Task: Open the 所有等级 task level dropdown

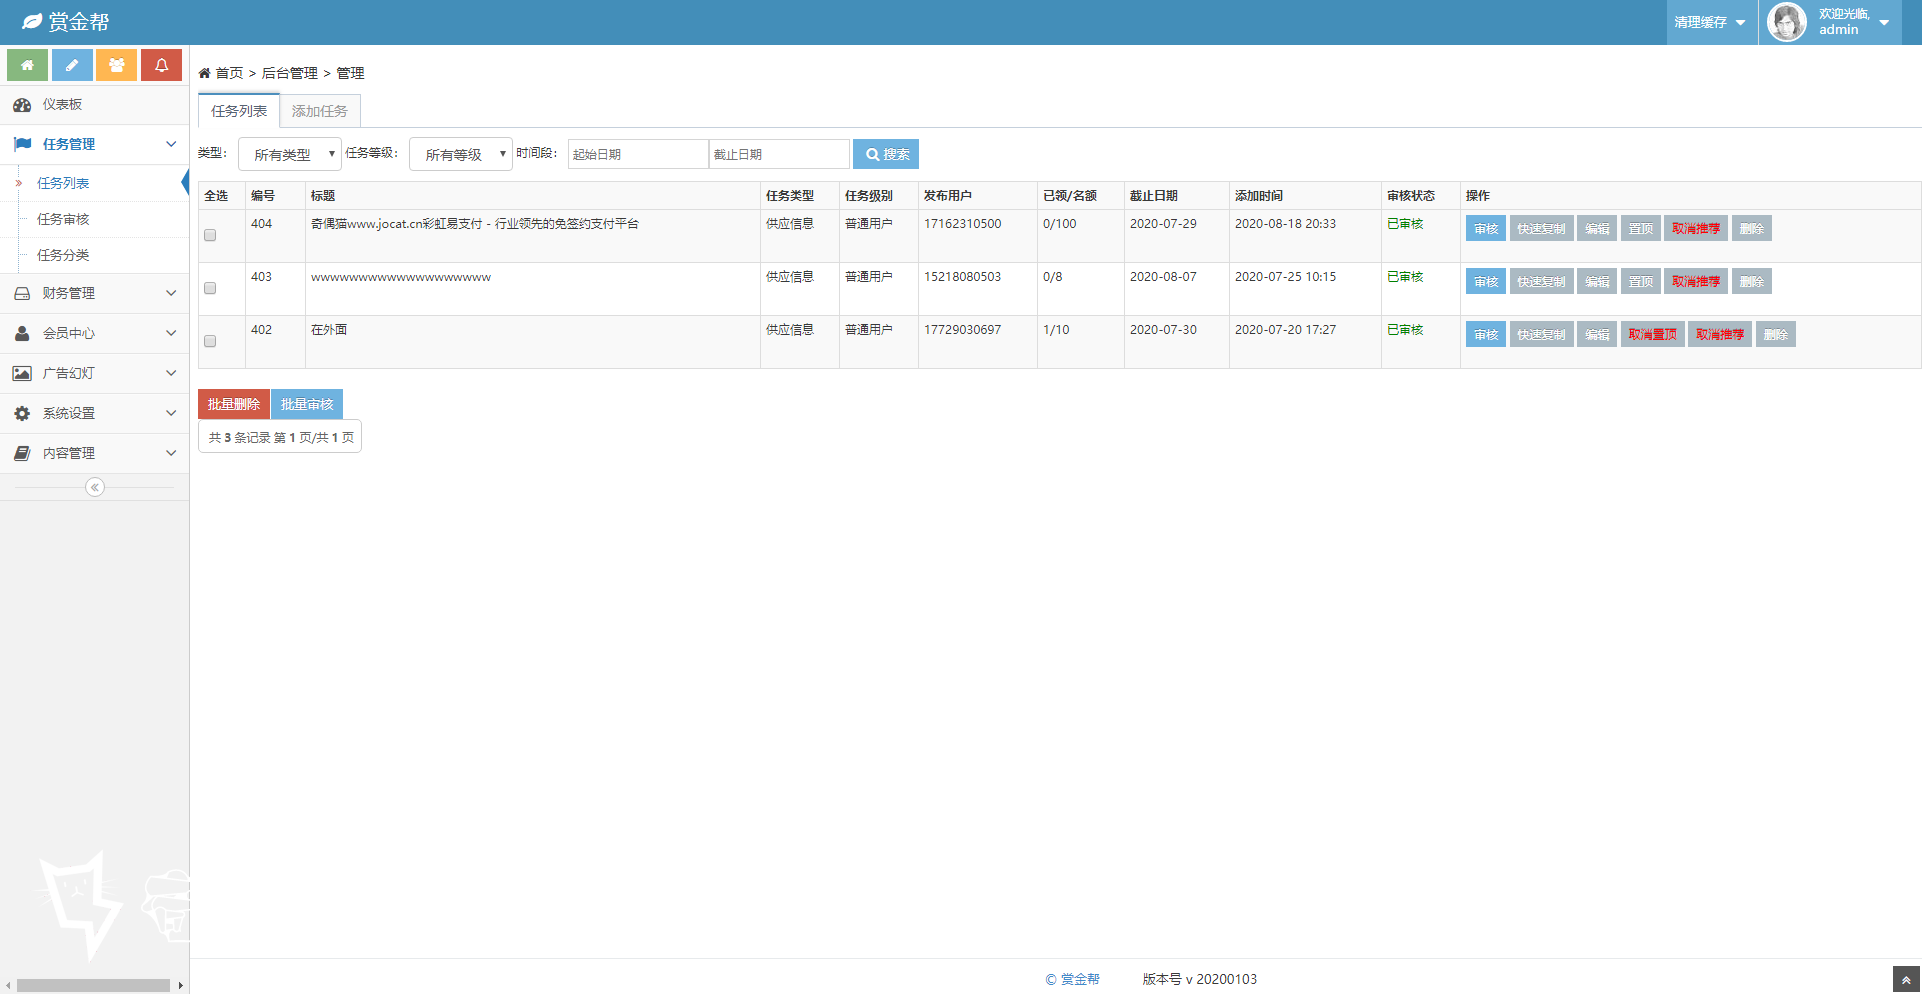Action: (x=461, y=154)
